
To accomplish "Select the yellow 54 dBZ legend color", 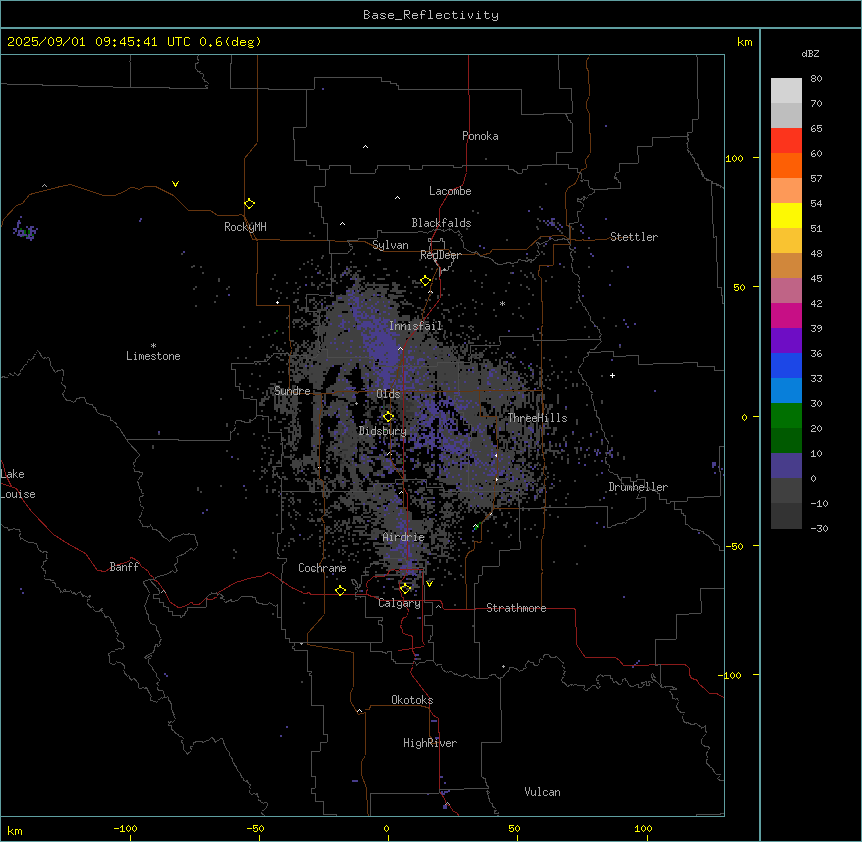I will [x=786, y=215].
